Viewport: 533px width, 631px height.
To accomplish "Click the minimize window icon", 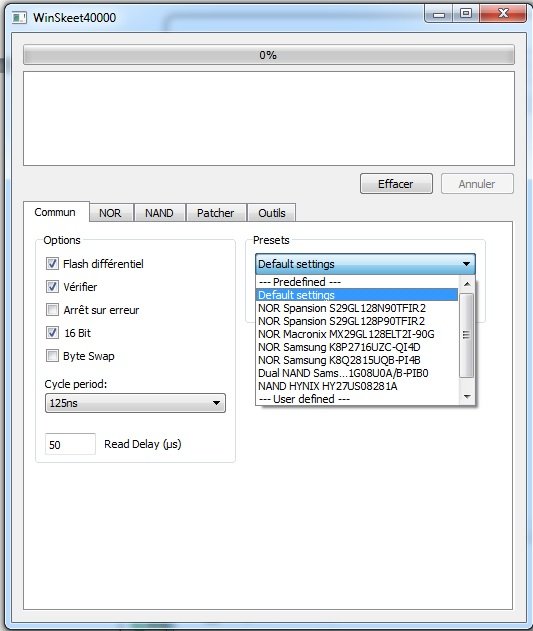I will (439, 14).
